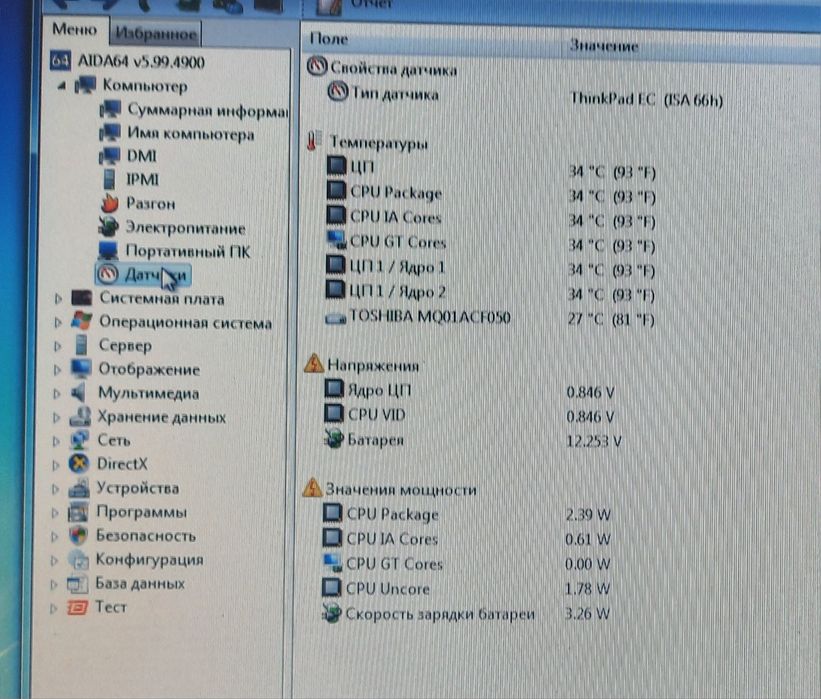This screenshot has width=821, height=699.
Task: Click the Сервер tower icon
Action: pyautogui.click(x=81, y=345)
